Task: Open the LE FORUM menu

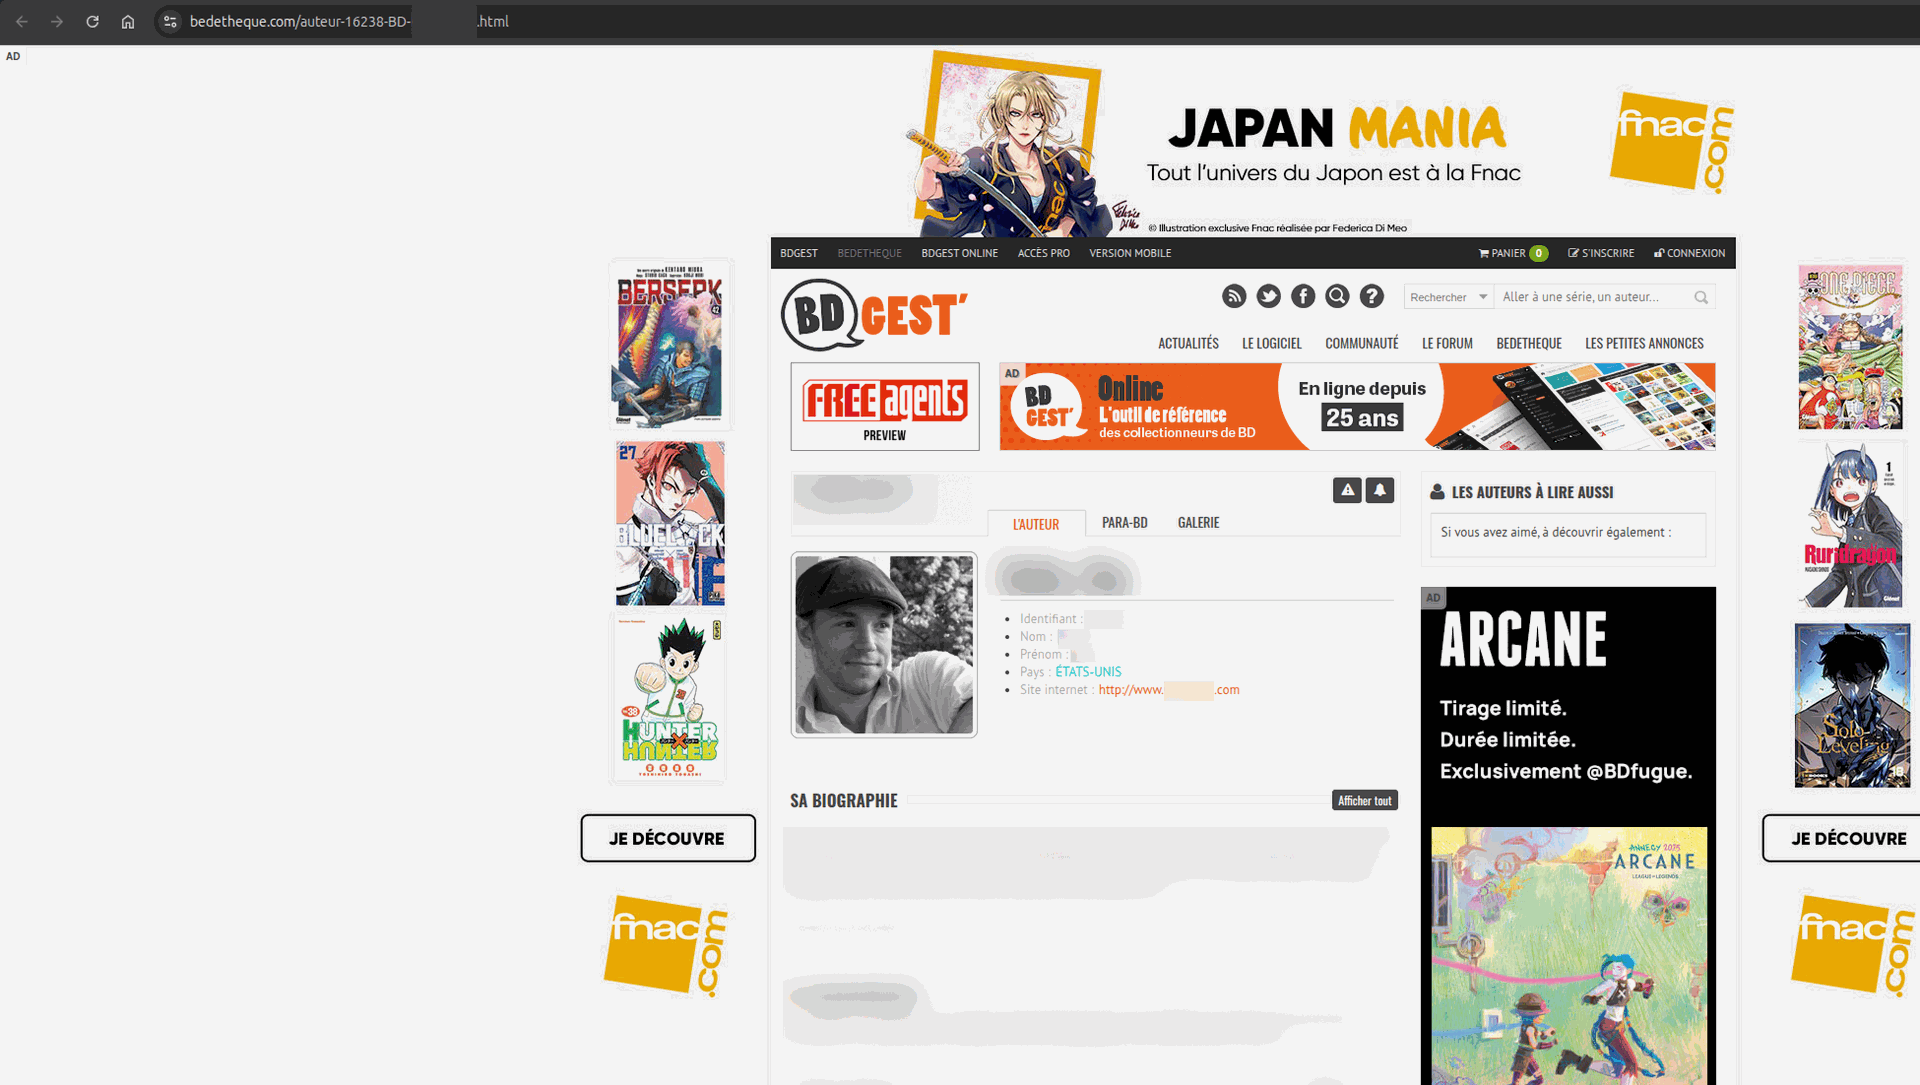Action: coord(1447,343)
